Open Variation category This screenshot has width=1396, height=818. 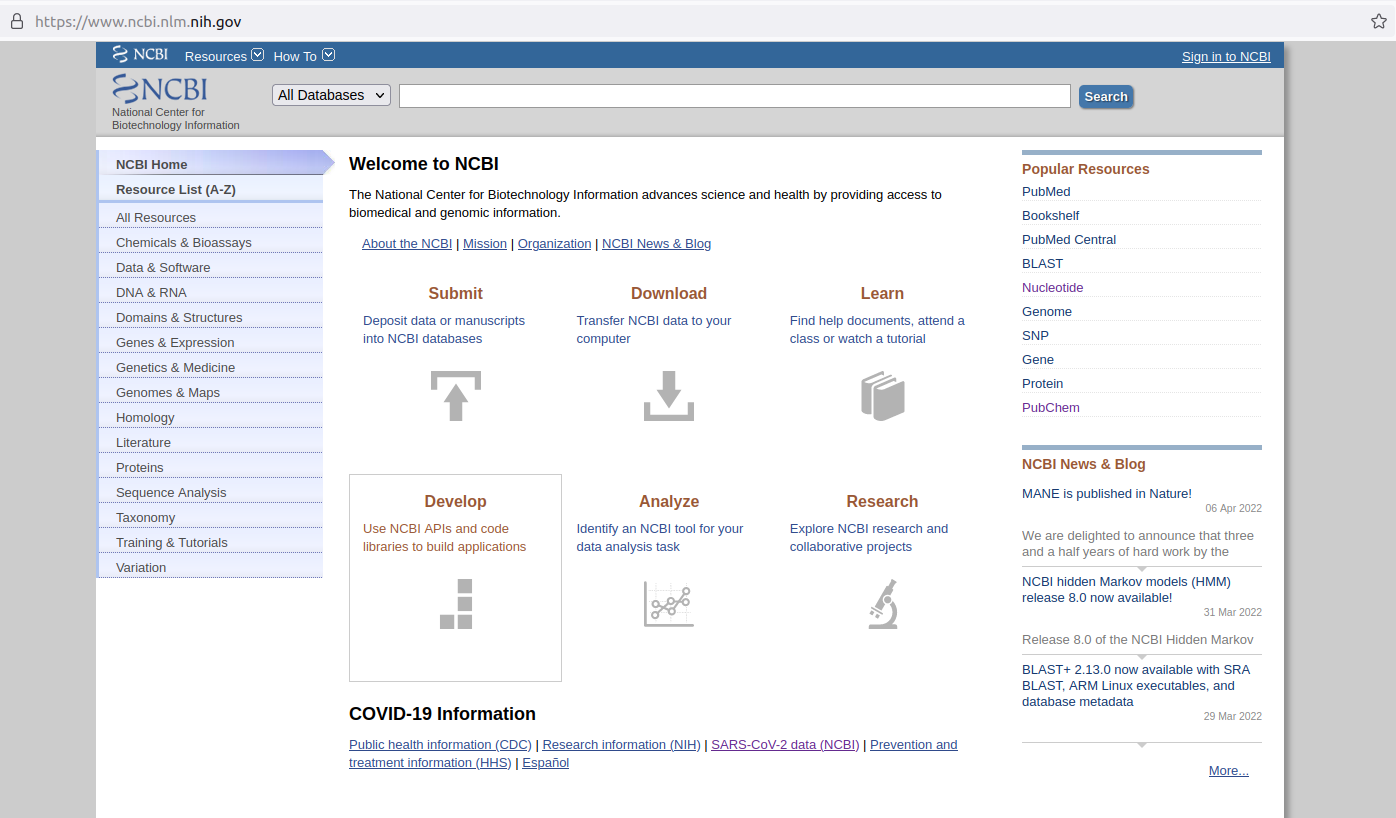(210, 567)
